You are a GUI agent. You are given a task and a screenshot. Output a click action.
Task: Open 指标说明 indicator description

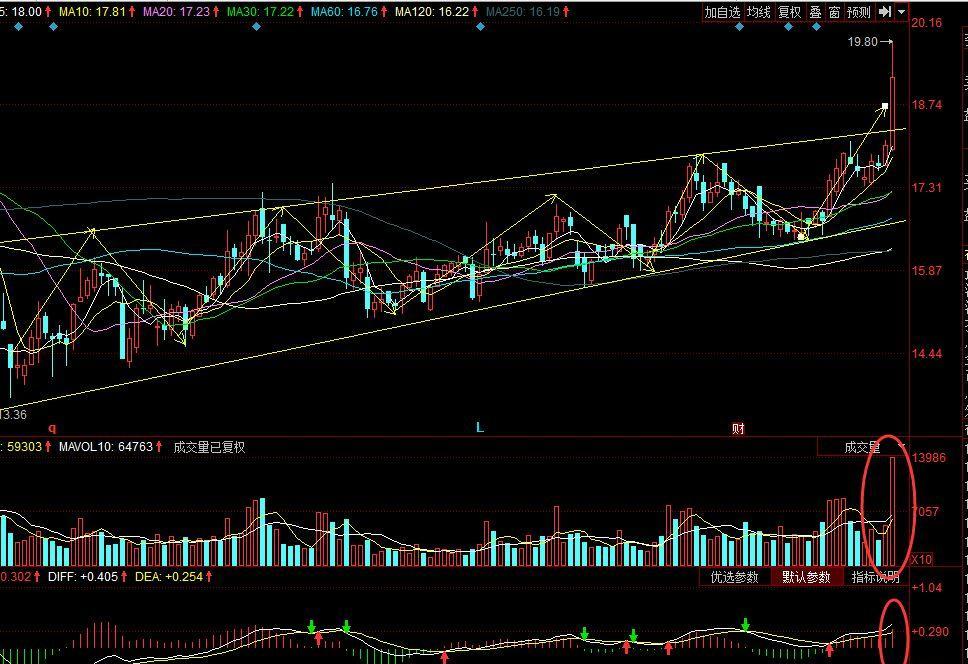point(875,577)
